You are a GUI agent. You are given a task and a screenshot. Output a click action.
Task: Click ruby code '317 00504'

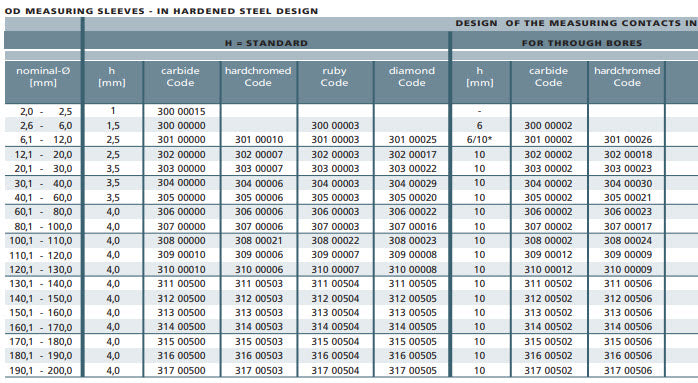point(335,371)
